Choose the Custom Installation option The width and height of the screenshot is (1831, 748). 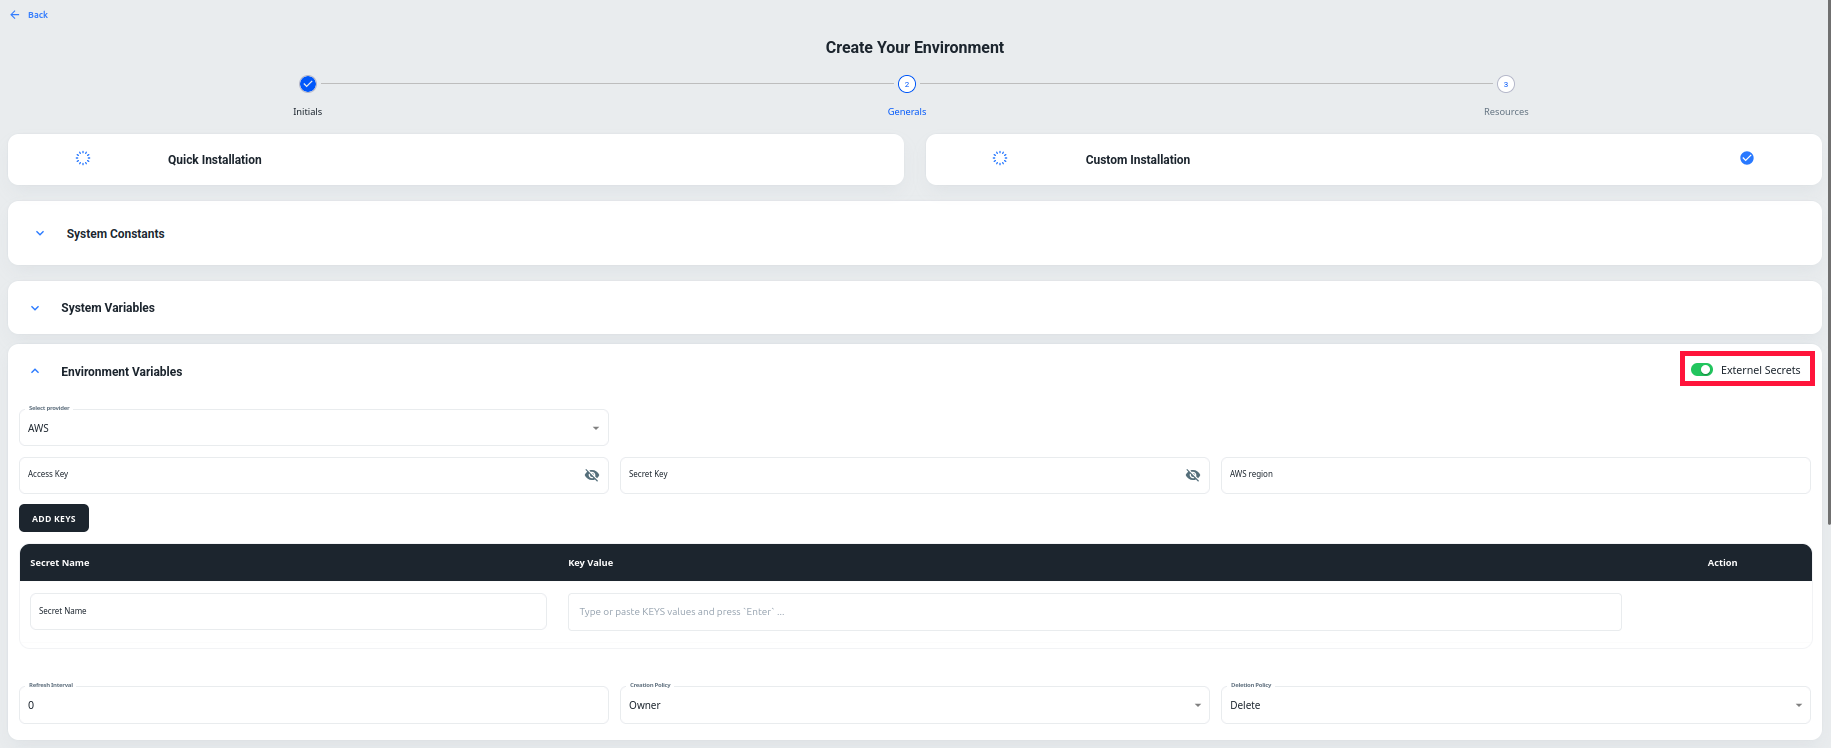(1374, 159)
